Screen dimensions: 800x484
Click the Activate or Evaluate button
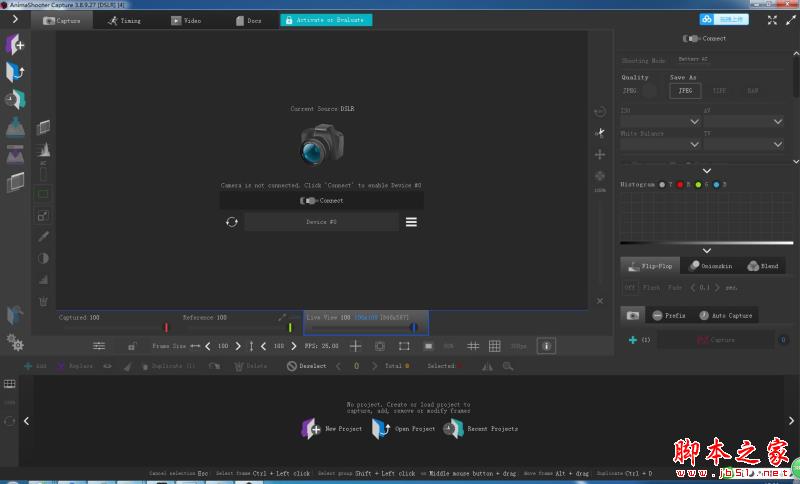(x=326, y=20)
